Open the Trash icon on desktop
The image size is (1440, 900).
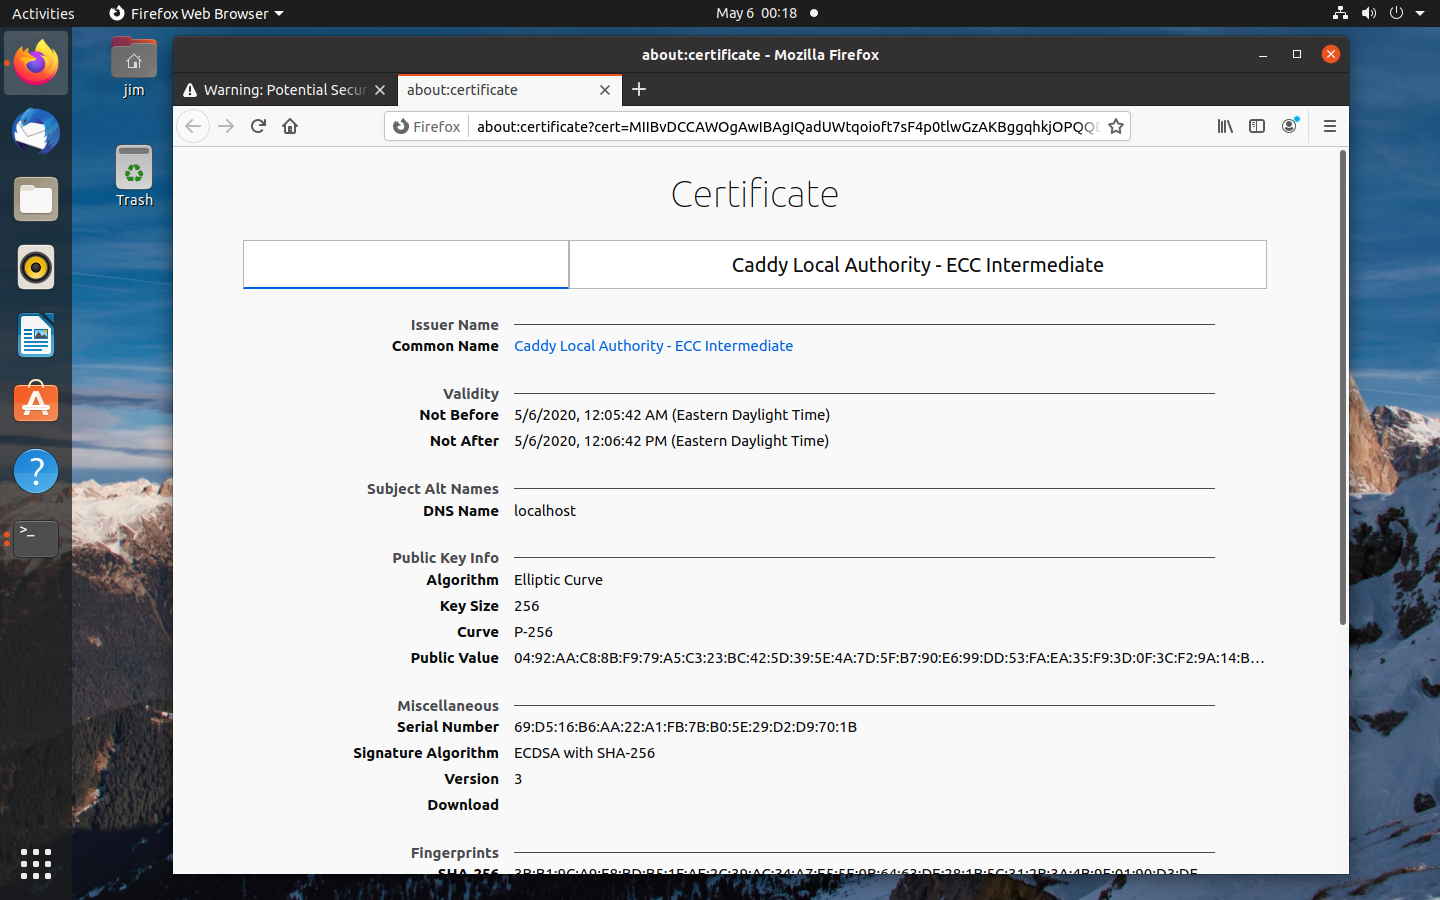tap(134, 177)
